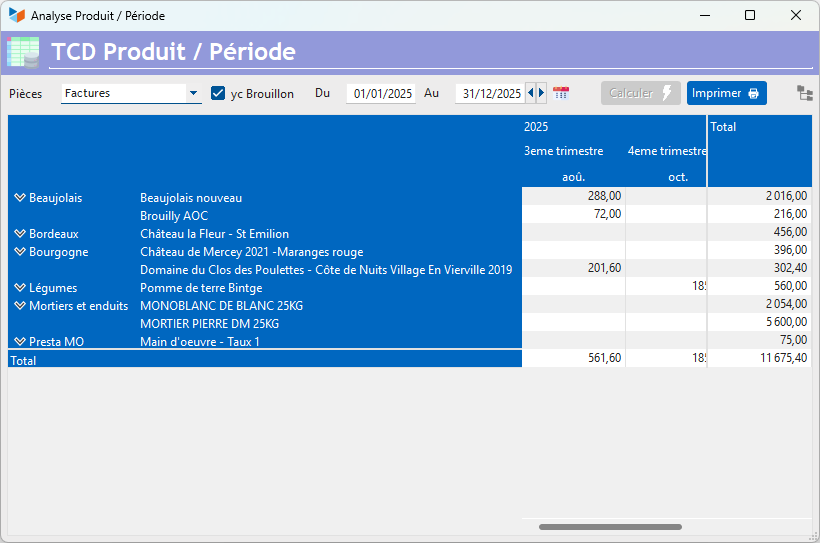Select the MORTIER PIERRE DM 25KG row
The image size is (820, 543).
[x=209, y=324]
